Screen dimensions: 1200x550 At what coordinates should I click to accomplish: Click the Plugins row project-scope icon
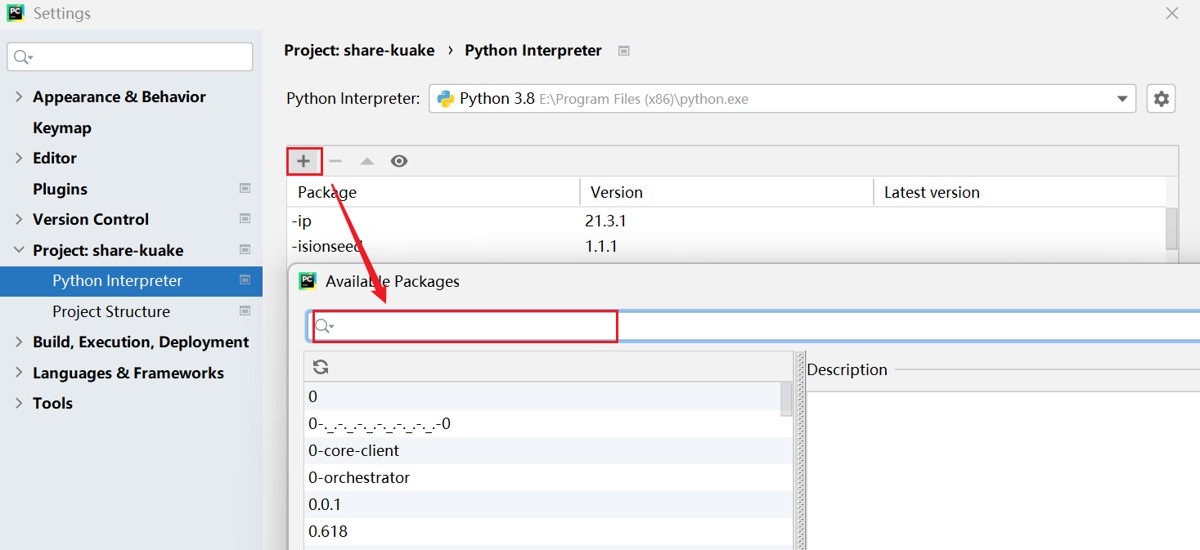pos(245,189)
